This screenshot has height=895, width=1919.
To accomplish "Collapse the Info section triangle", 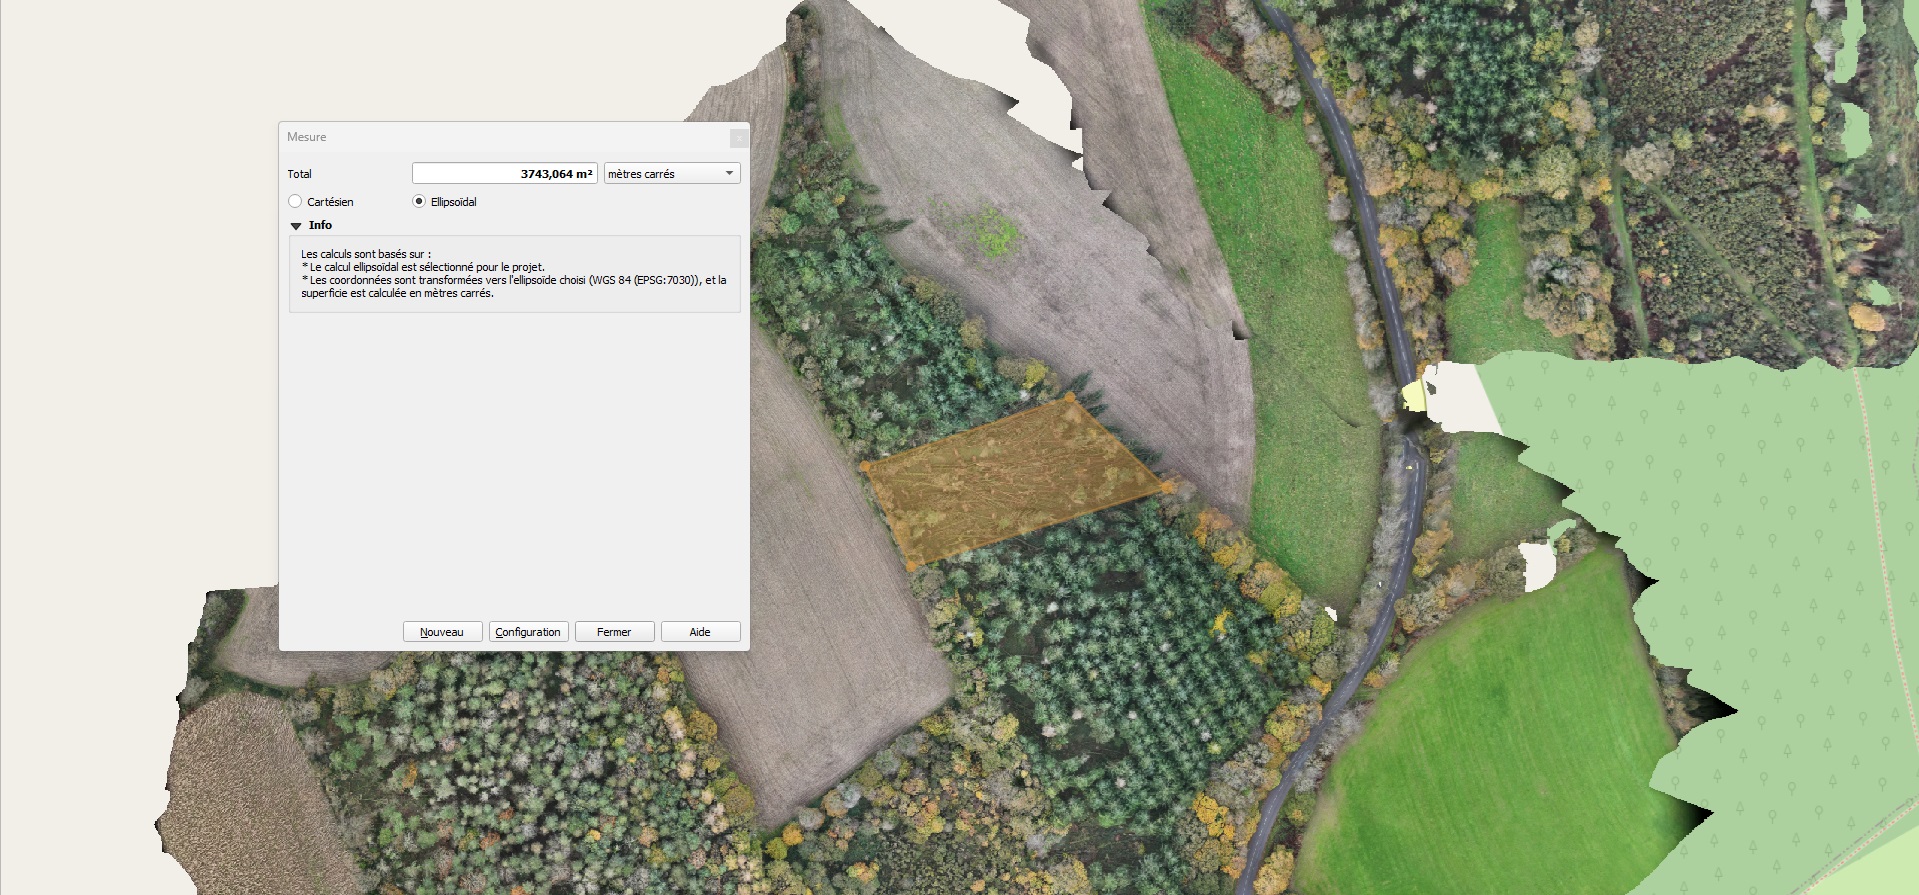I will point(296,226).
